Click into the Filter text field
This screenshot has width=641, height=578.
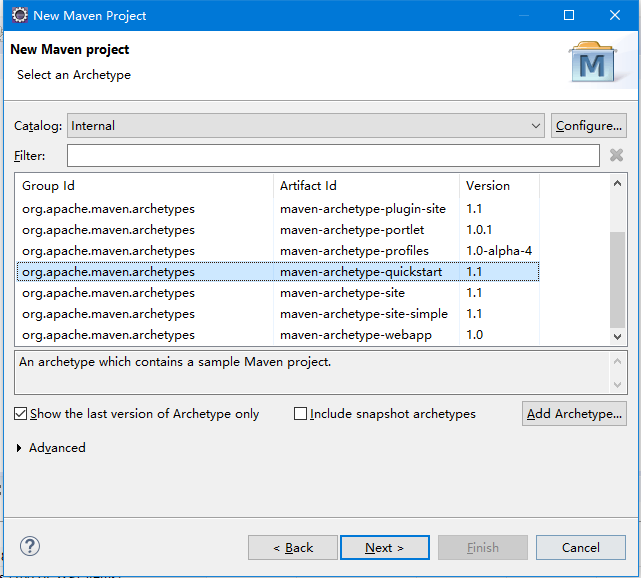(332, 155)
